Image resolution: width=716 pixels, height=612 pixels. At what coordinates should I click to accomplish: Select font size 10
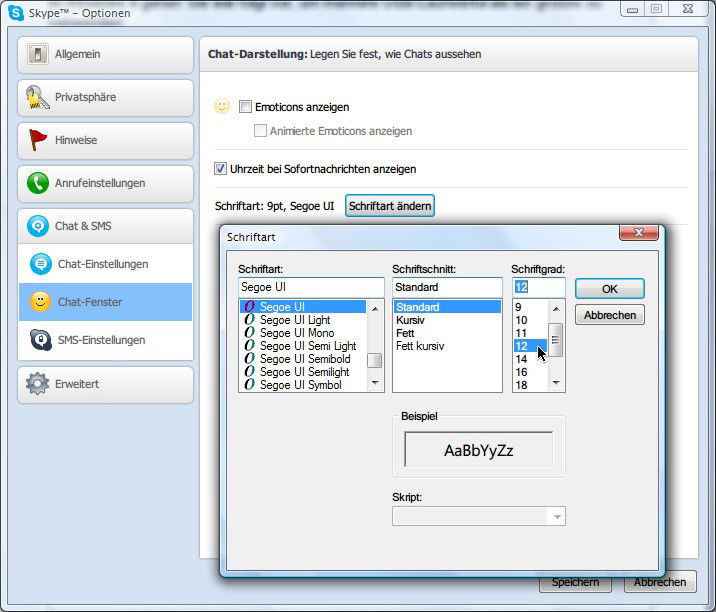531,320
